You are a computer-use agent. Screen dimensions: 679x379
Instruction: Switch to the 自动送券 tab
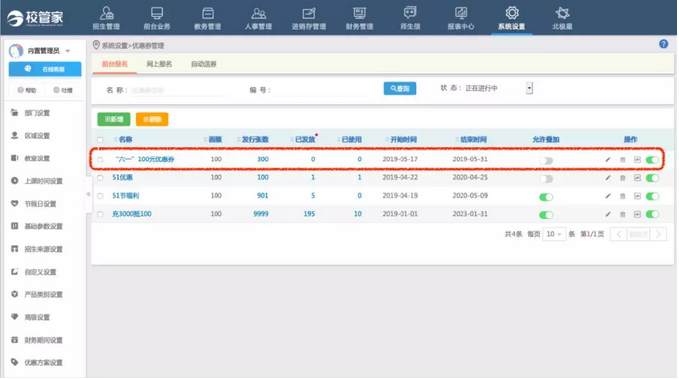tap(204, 64)
